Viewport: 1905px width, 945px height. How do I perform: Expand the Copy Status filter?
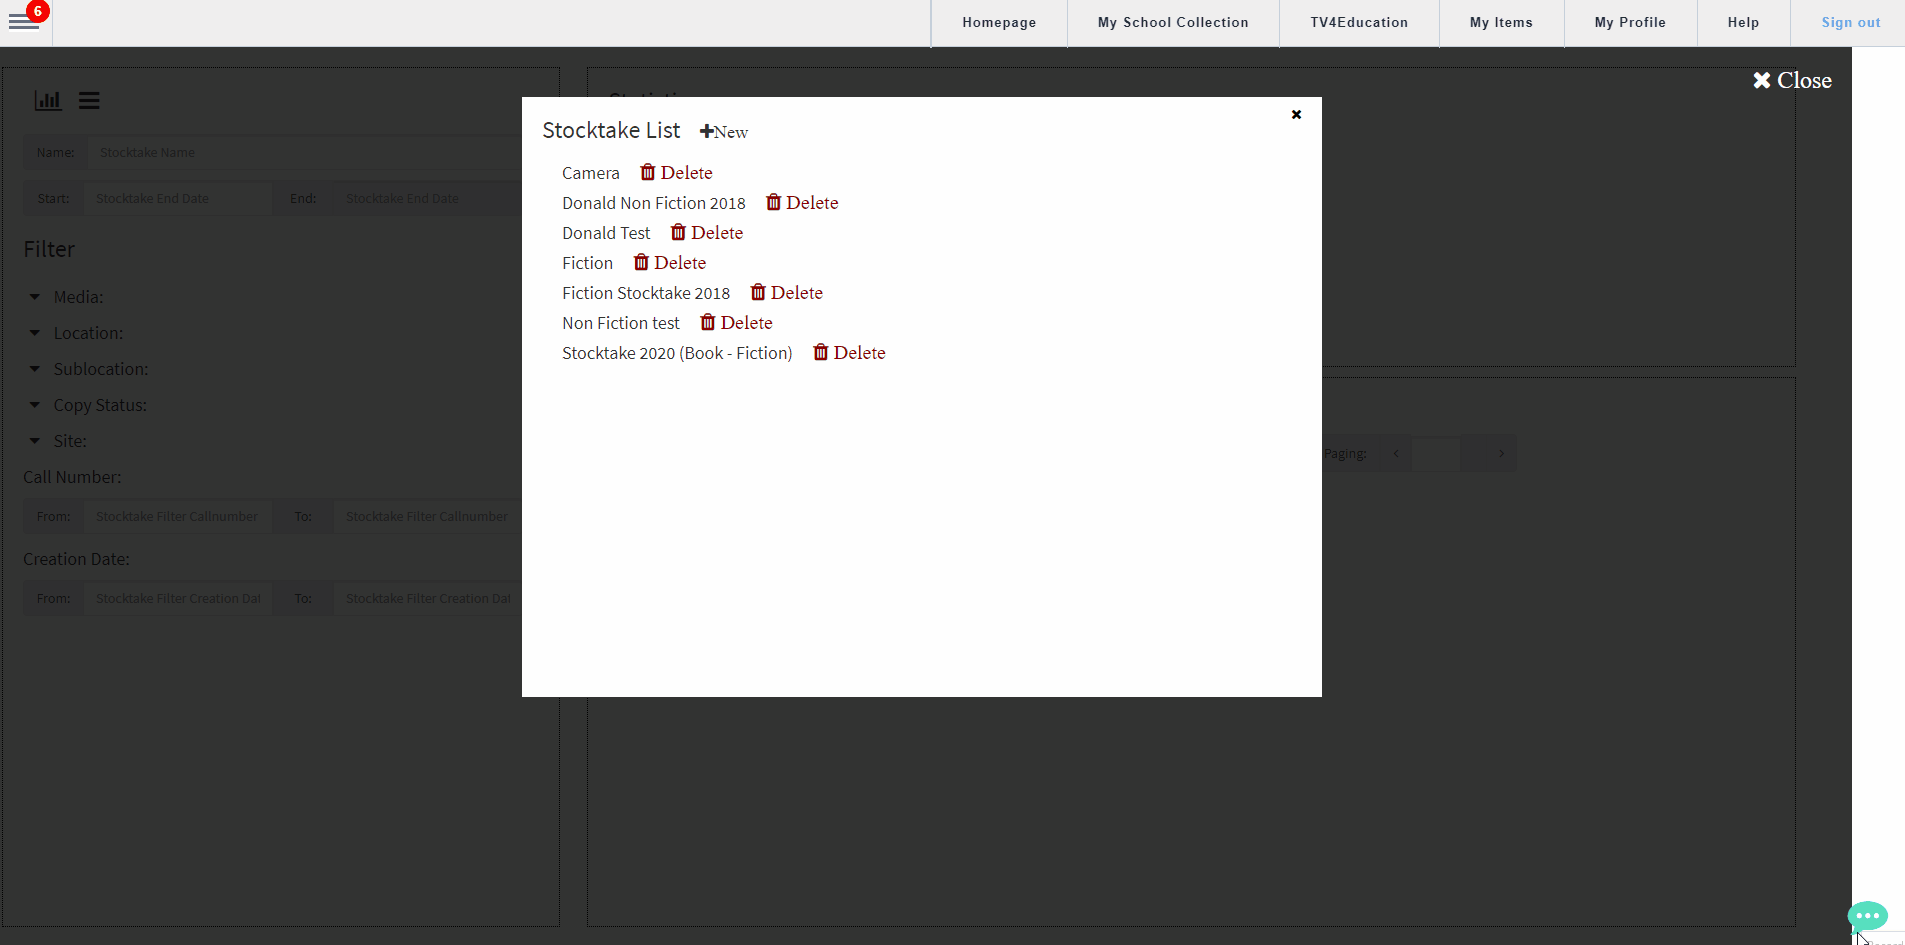click(x=35, y=405)
